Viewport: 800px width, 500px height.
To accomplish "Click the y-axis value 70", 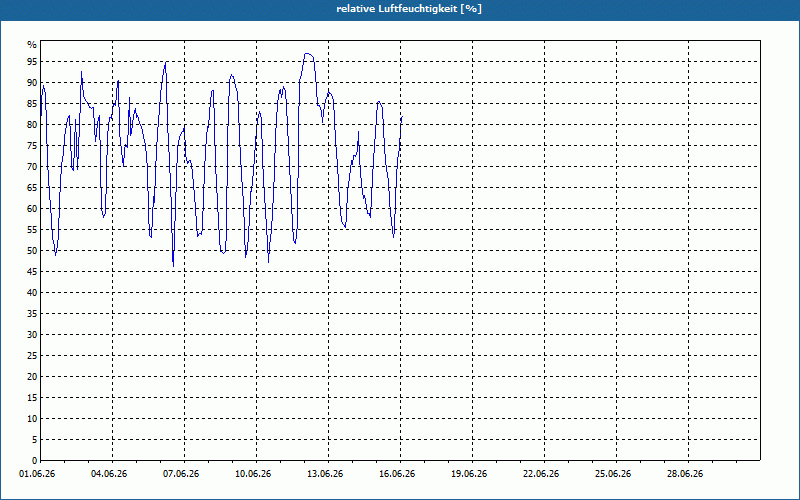I will tap(32, 166).
